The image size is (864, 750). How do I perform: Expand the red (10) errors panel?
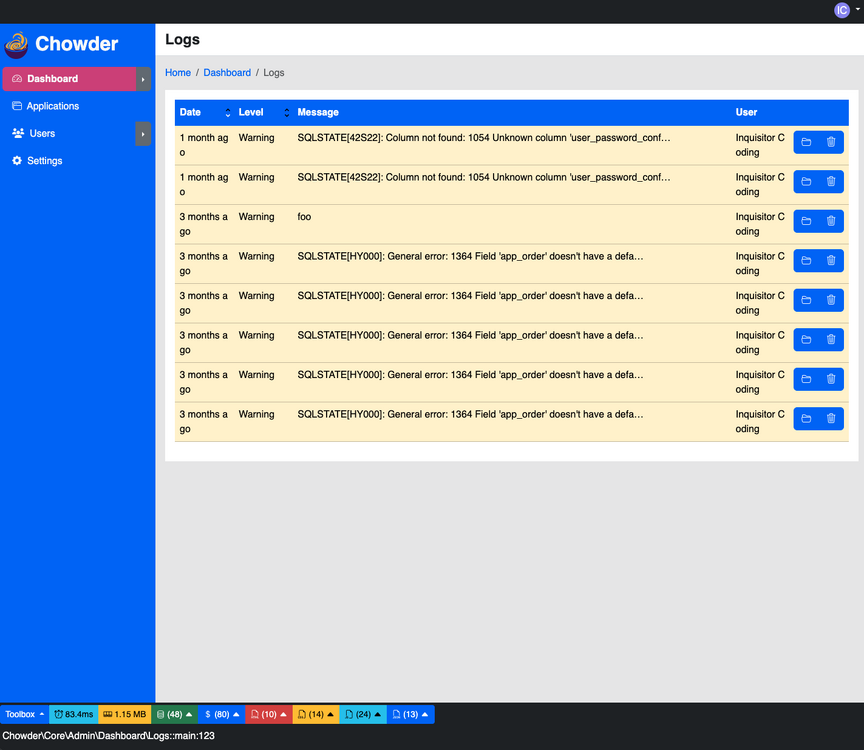click(268, 714)
